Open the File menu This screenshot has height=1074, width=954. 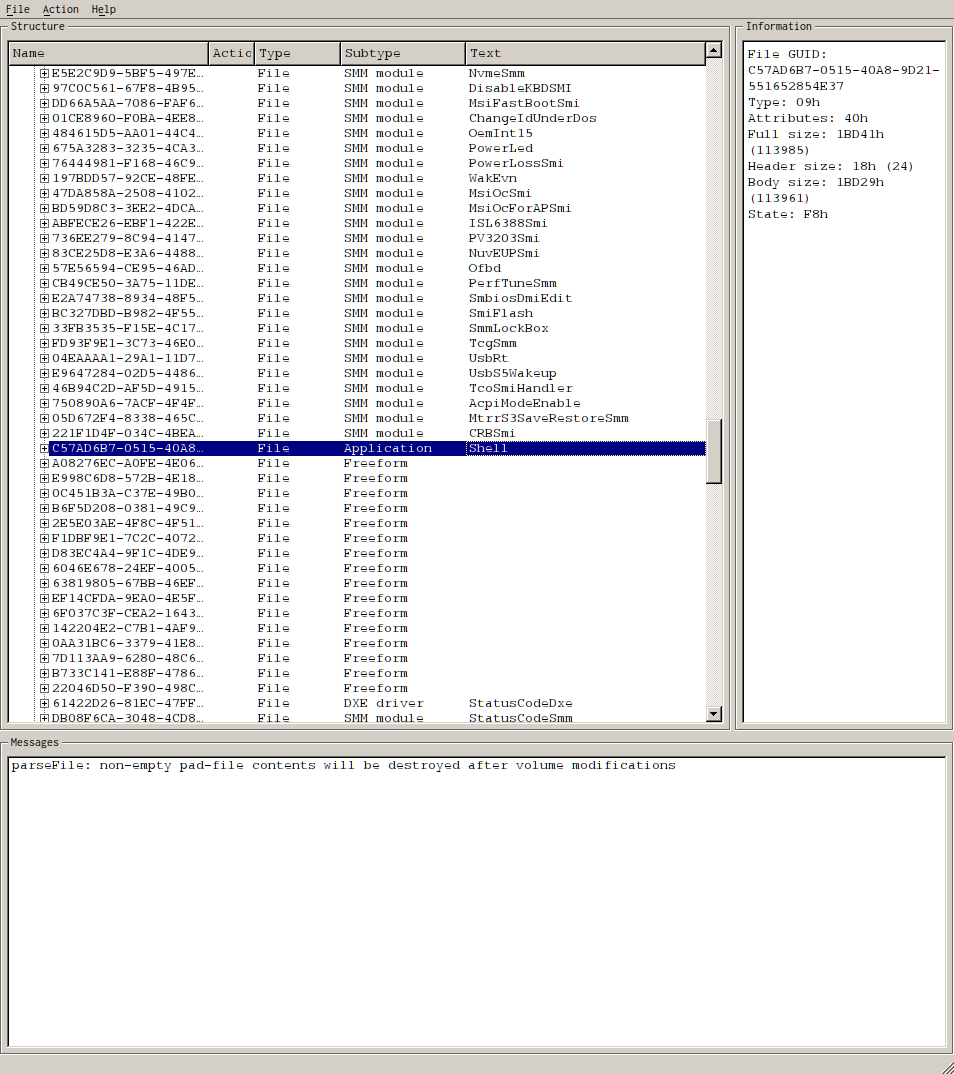pos(17,9)
